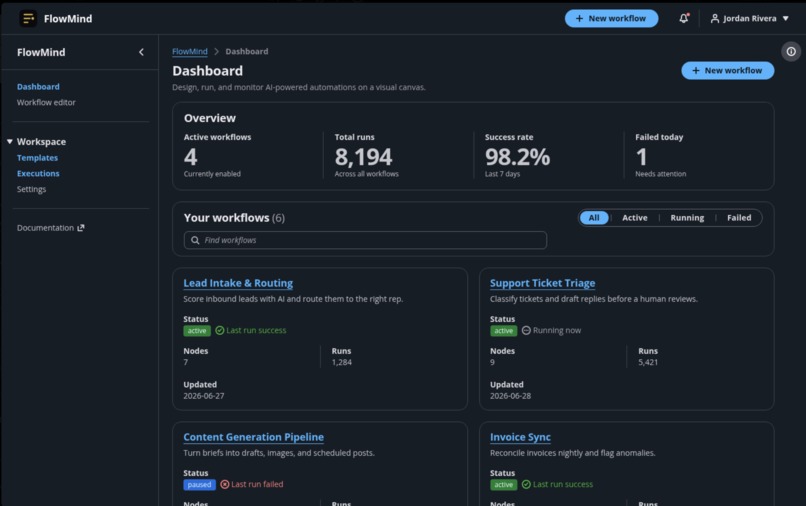The width and height of the screenshot is (806, 506).
Task: Click the user avatar icon beside Jordan Rivera
Action: click(715, 19)
